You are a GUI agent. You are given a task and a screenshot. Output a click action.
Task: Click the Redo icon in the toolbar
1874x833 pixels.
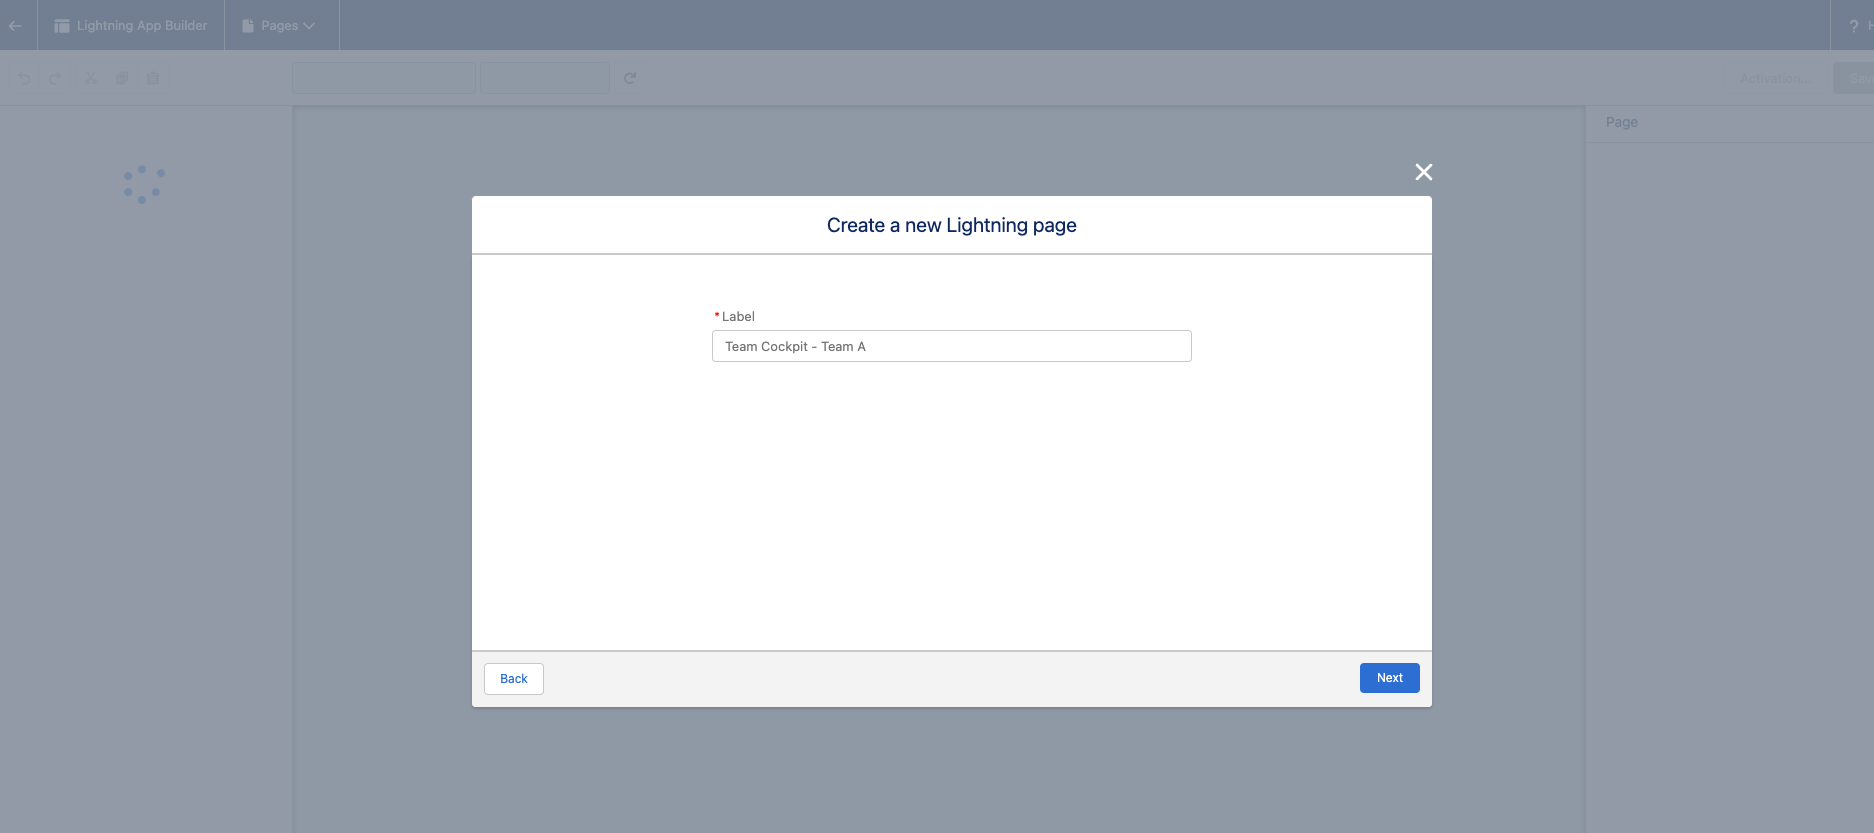click(55, 78)
